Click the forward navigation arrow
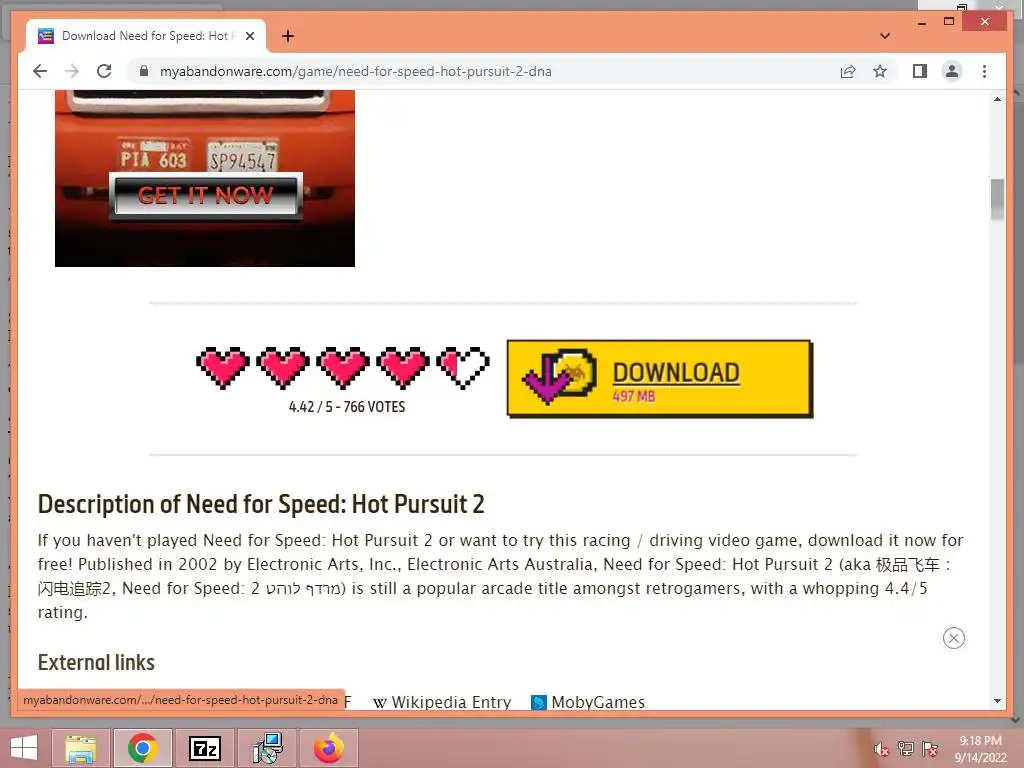This screenshot has height=768, width=1024. (x=72, y=71)
